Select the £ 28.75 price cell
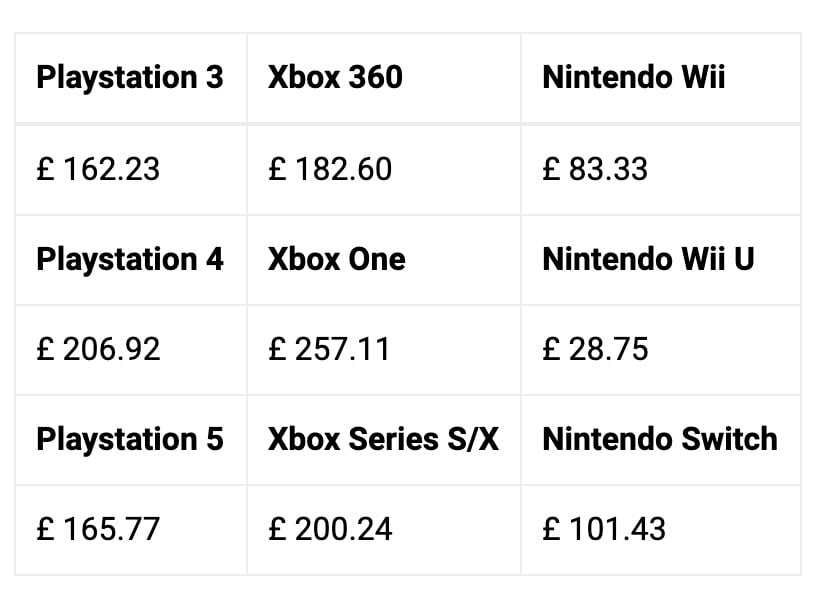Image resolution: width=816 pixels, height=594 pixels. click(595, 349)
